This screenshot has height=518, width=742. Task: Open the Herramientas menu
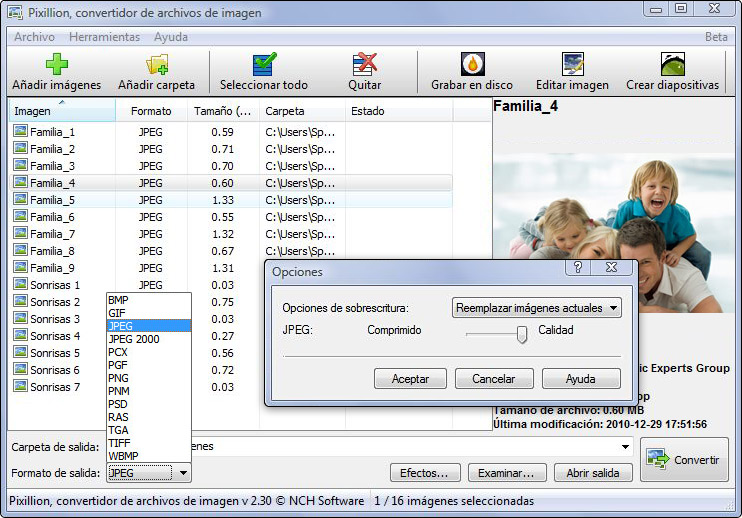pos(105,37)
